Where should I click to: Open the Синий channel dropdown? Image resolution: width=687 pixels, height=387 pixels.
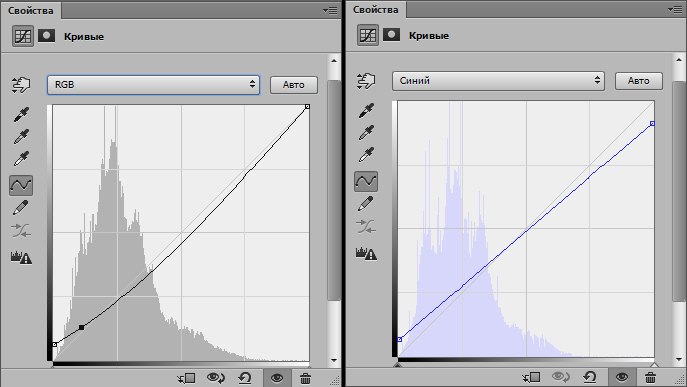click(x=498, y=81)
